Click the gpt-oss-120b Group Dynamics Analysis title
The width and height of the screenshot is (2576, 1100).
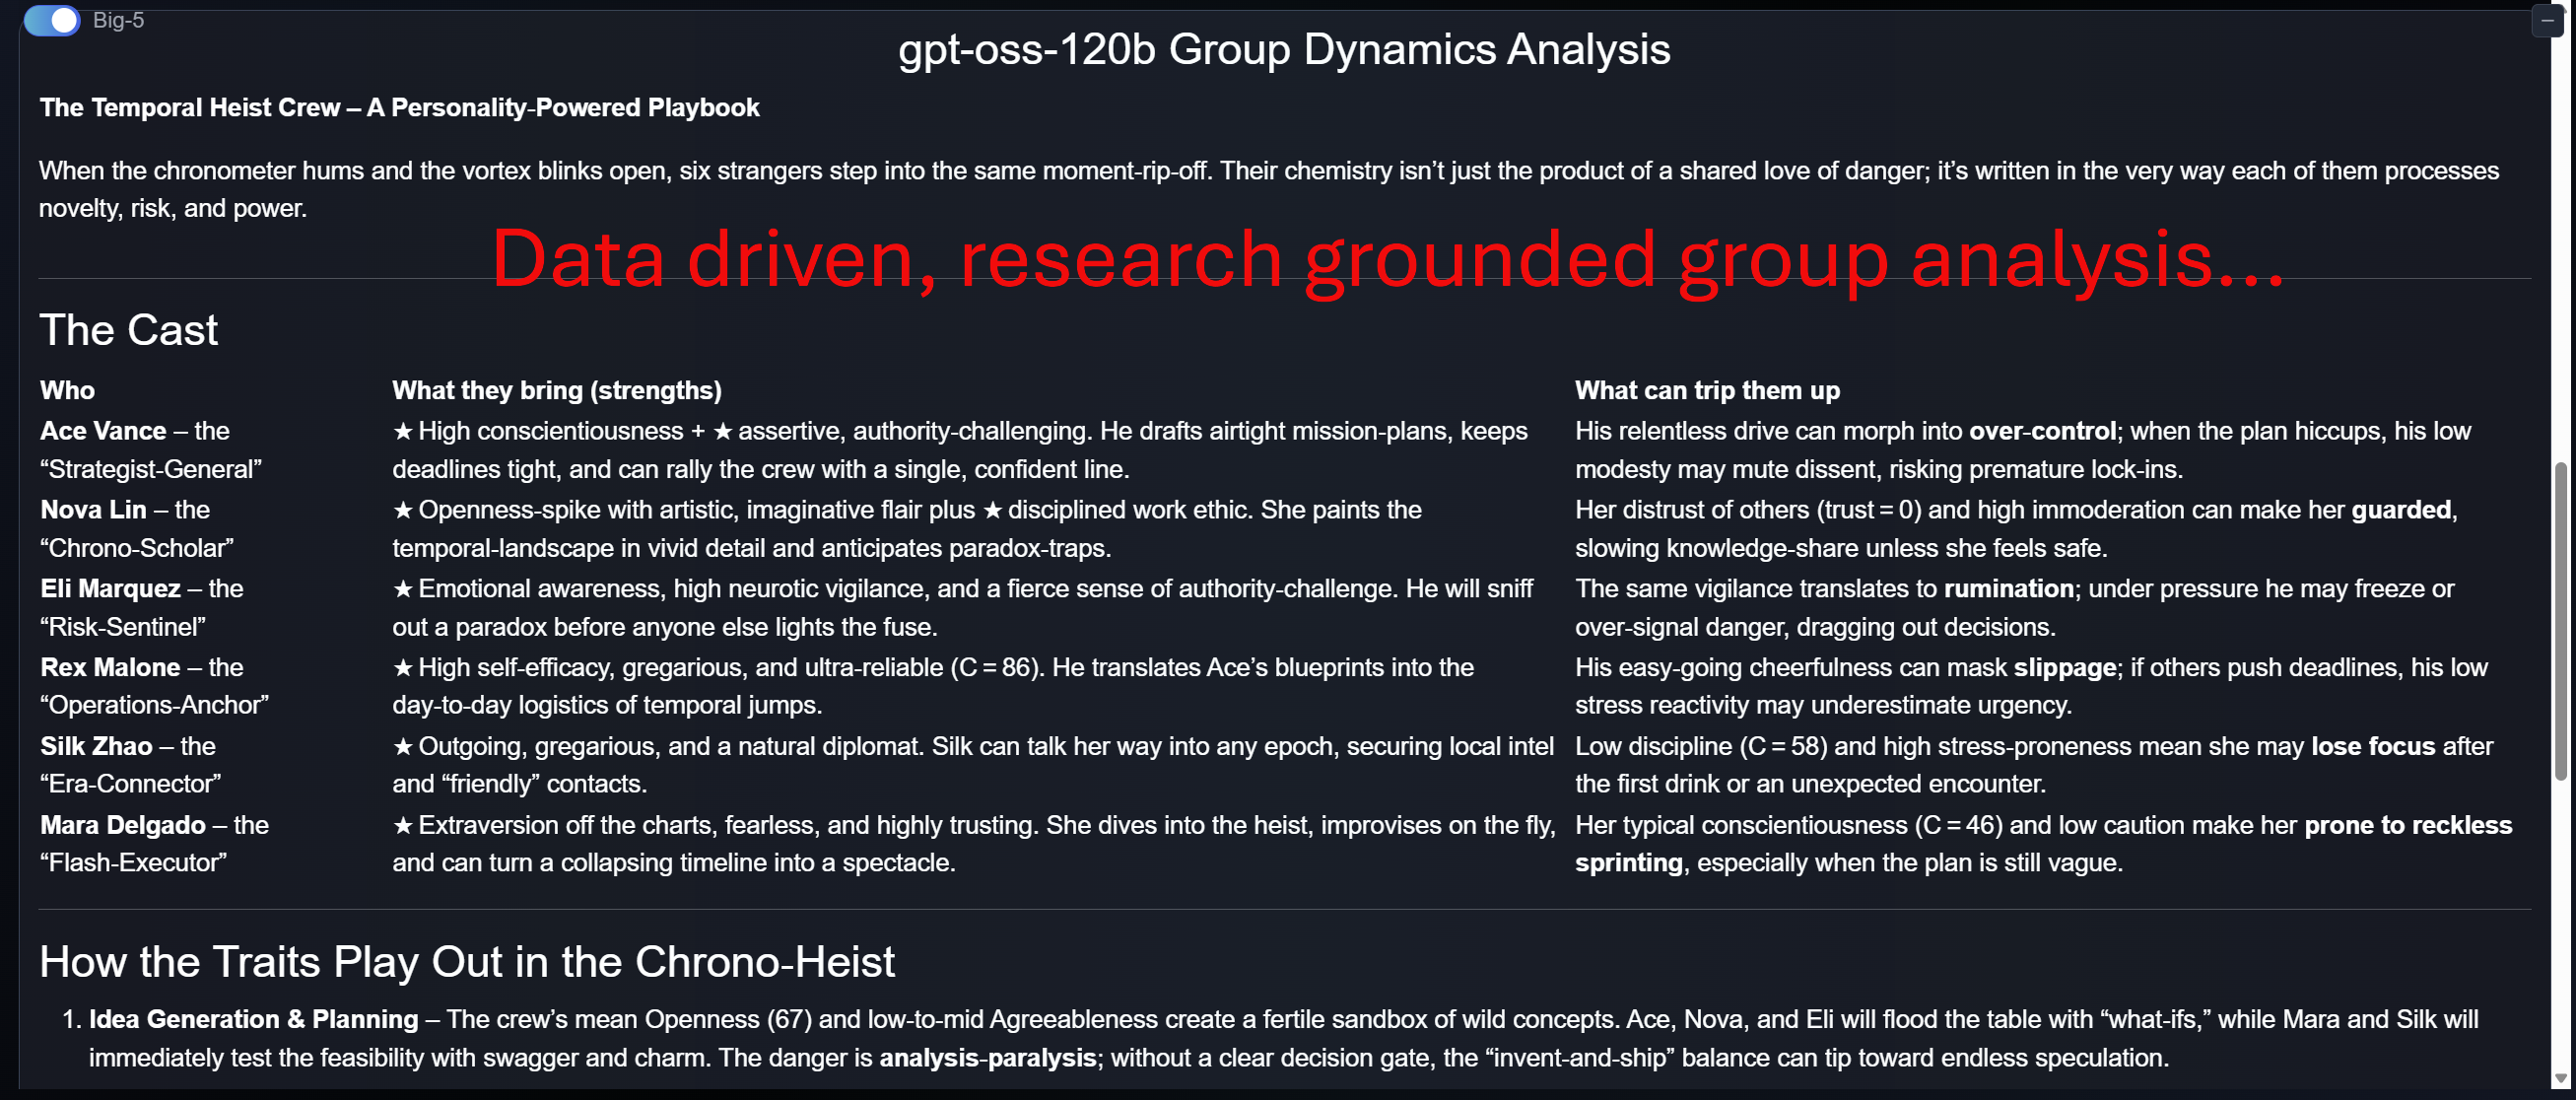pos(1284,49)
